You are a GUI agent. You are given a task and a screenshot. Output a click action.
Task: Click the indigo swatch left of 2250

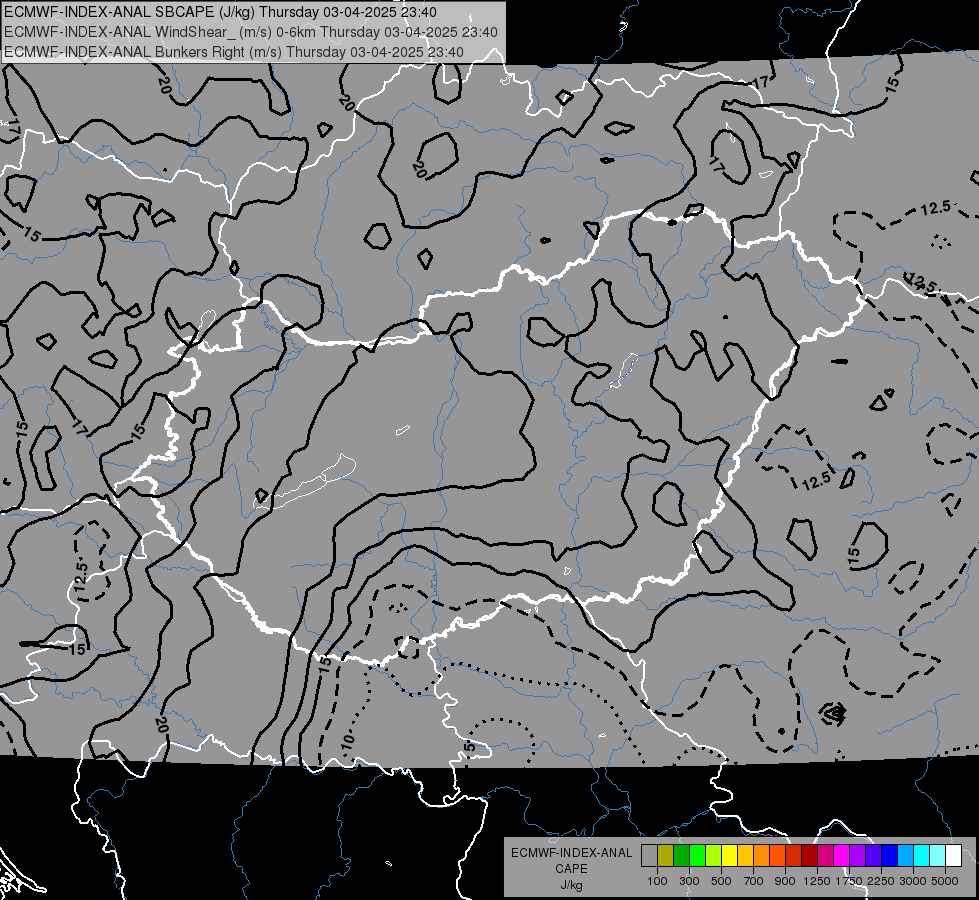pos(873,856)
